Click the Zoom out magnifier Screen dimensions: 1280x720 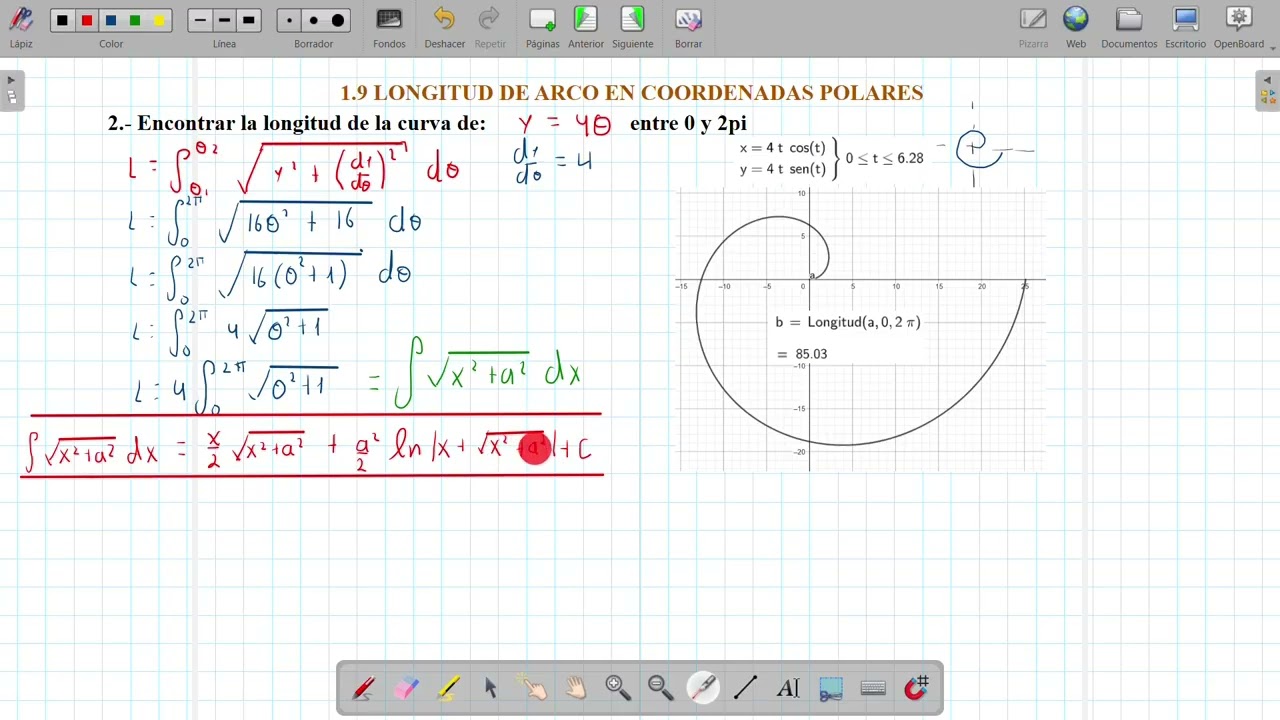coord(660,688)
